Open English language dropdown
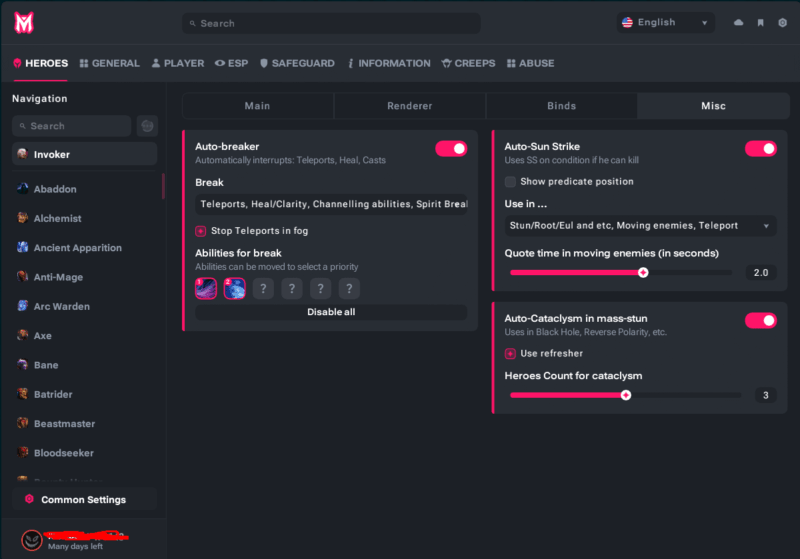The width and height of the screenshot is (800, 559). click(x=665, y=22)
